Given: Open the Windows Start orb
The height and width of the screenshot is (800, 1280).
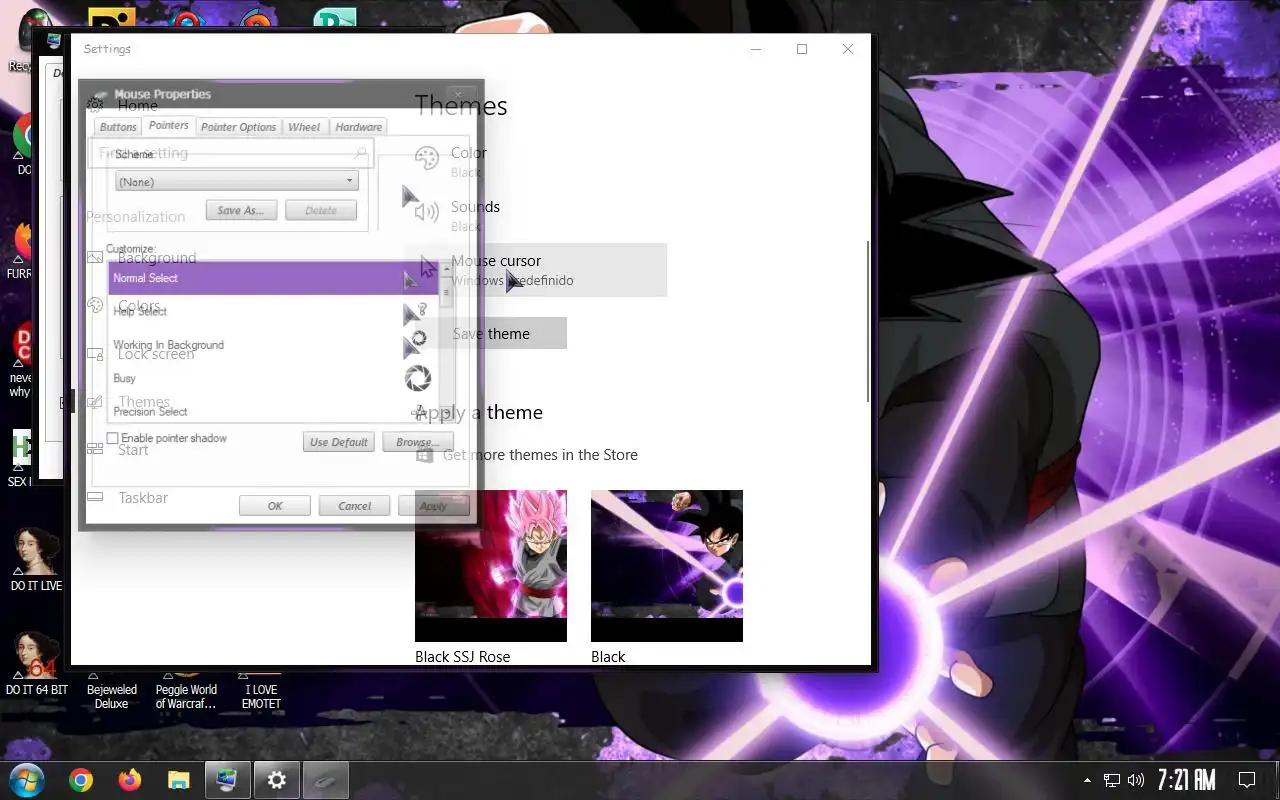Looking at the screenshot, I should tap(26, 780).
